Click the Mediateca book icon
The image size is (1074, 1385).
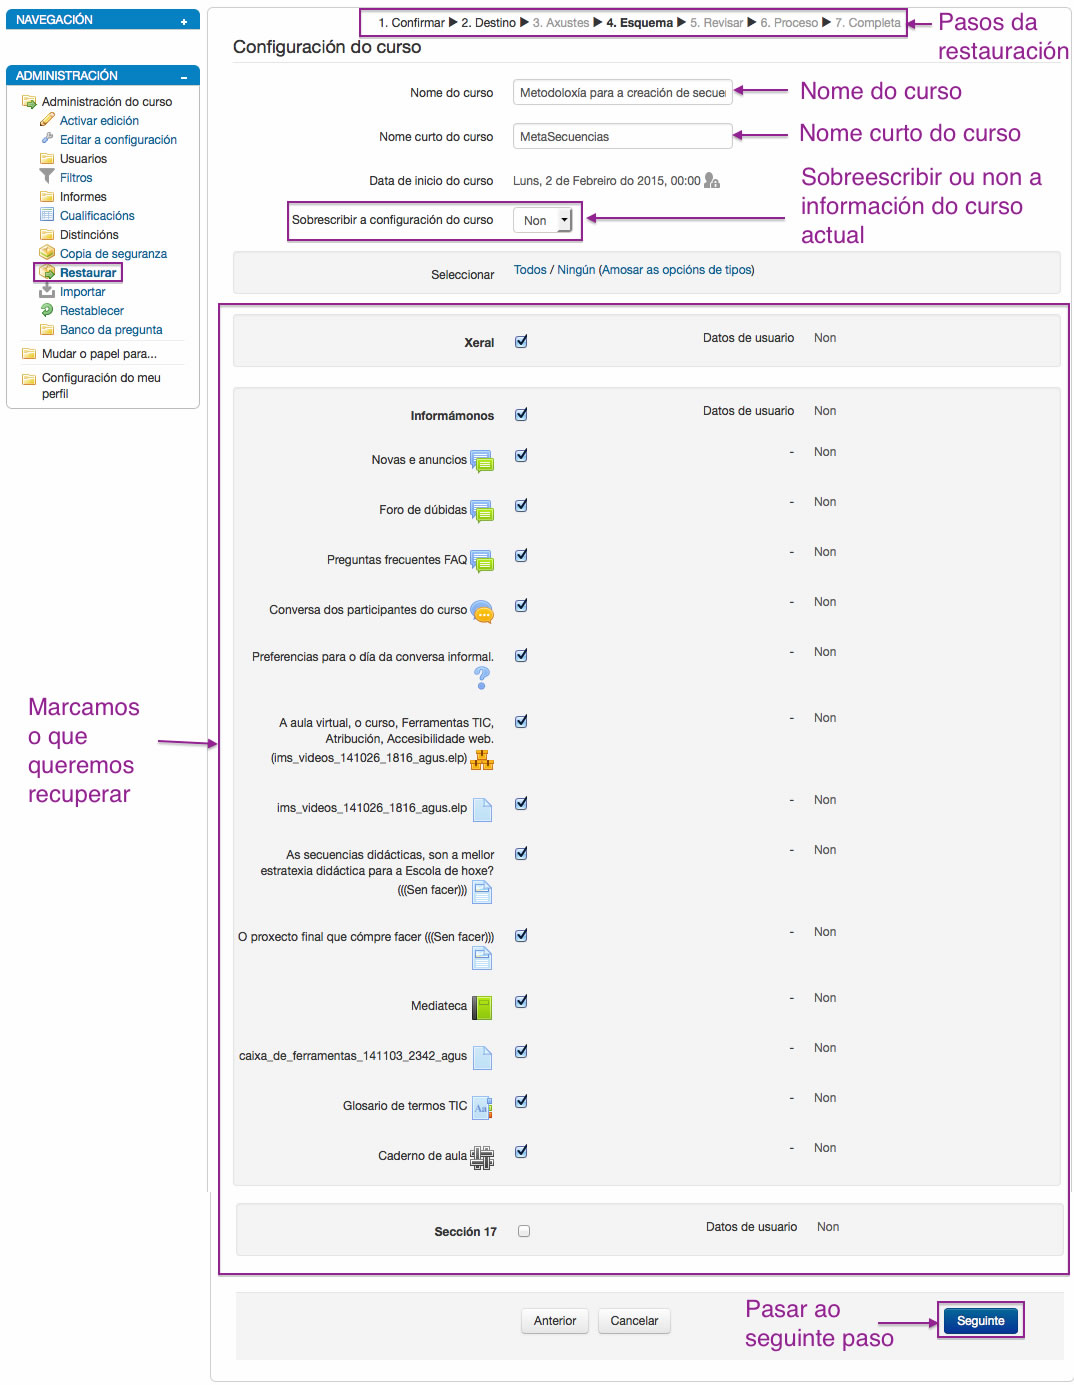click(x=481, y=1005)
